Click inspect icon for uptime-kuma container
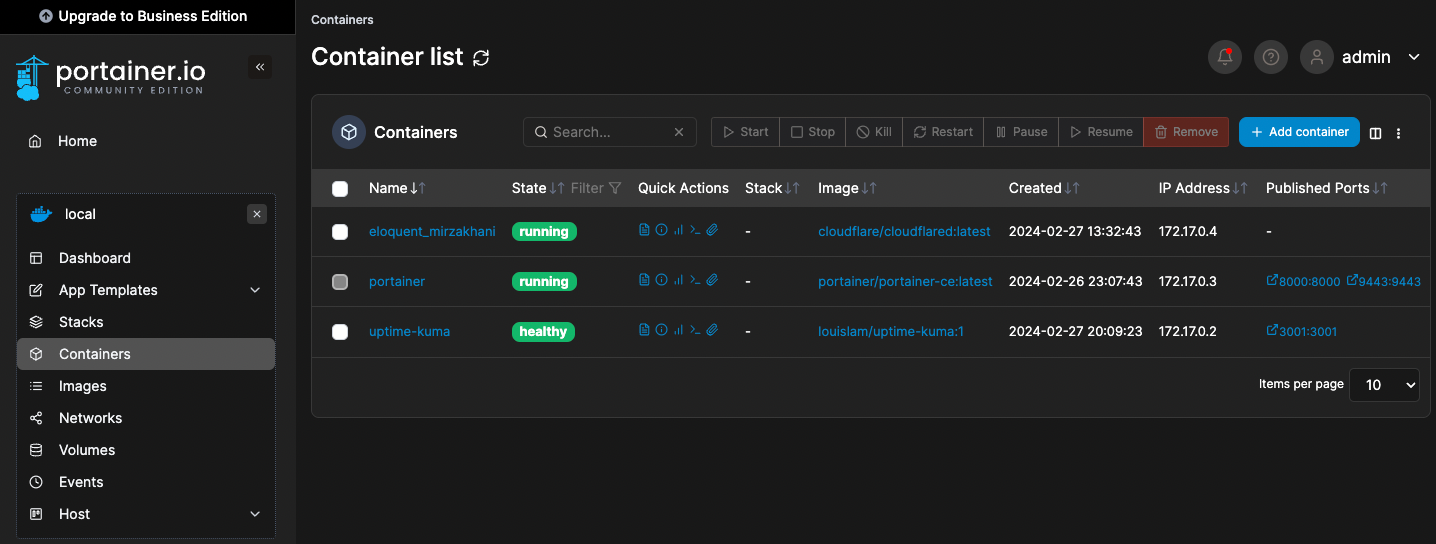Image resolution: width=1436 pixels, height=544 pixels. 661,330
